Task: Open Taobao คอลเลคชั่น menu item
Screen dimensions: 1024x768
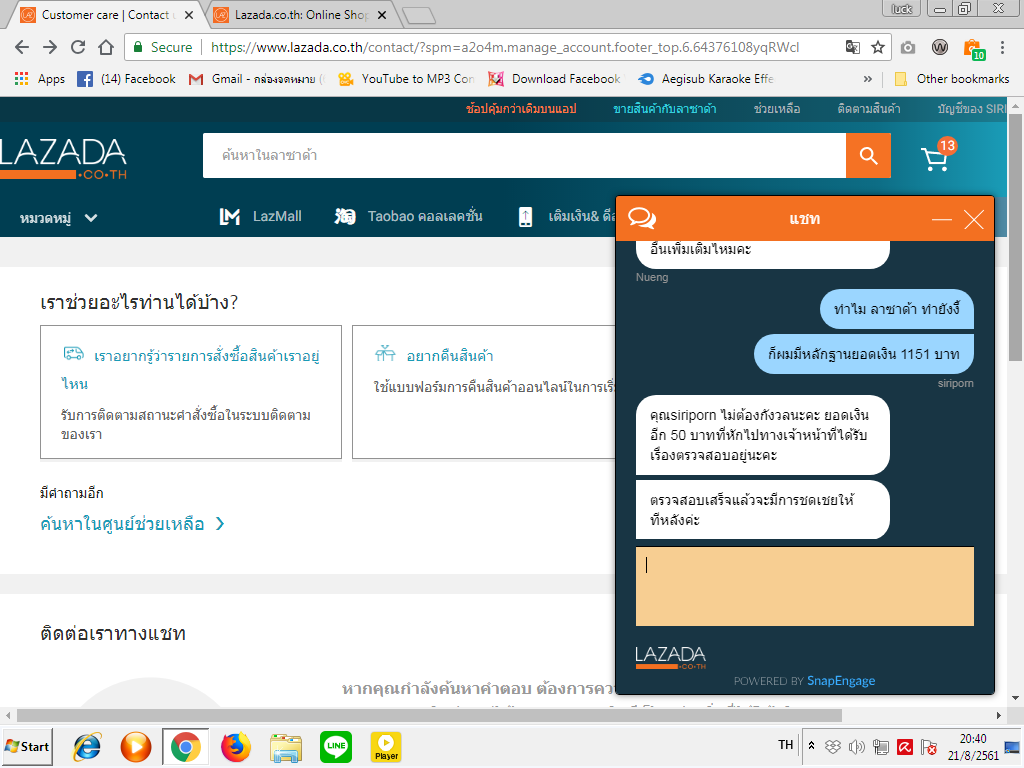Action: 409,216
